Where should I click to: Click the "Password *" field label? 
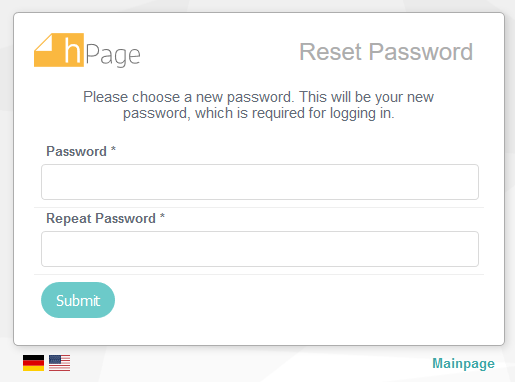tap(81, 151)
